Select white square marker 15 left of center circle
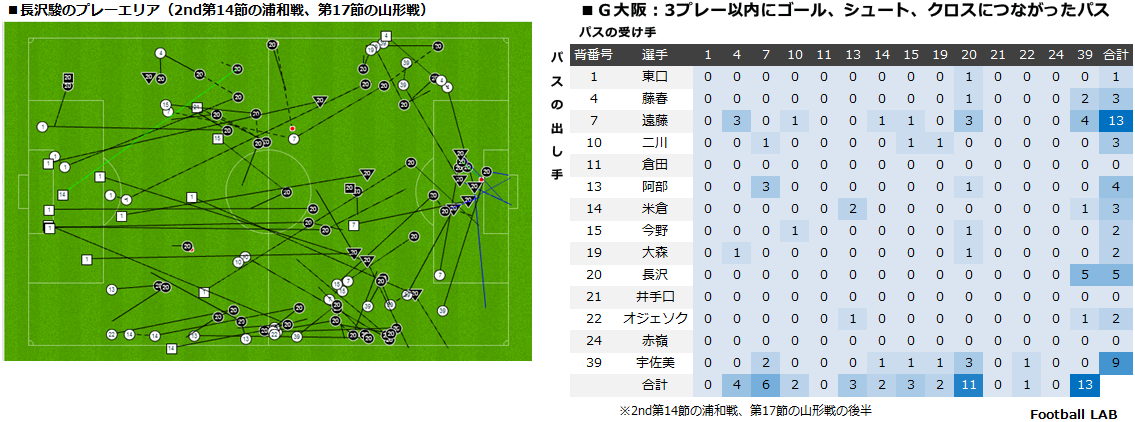The image size is (1135, 422). [218, 138]
